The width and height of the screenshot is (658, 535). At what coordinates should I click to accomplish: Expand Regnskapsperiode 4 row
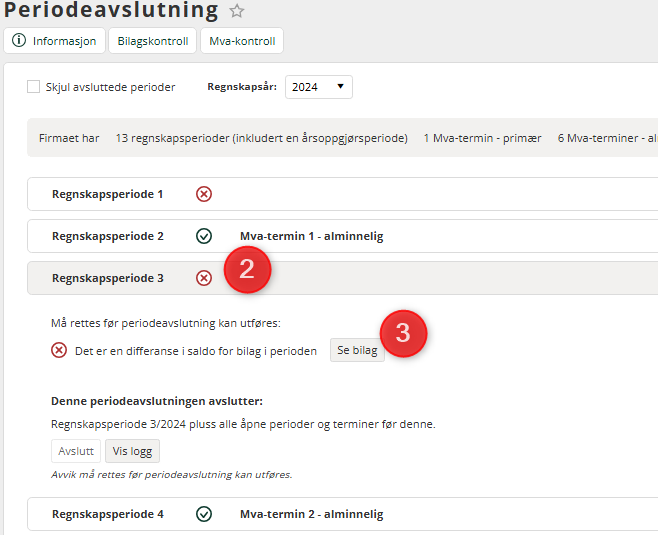tap(342, 514)
